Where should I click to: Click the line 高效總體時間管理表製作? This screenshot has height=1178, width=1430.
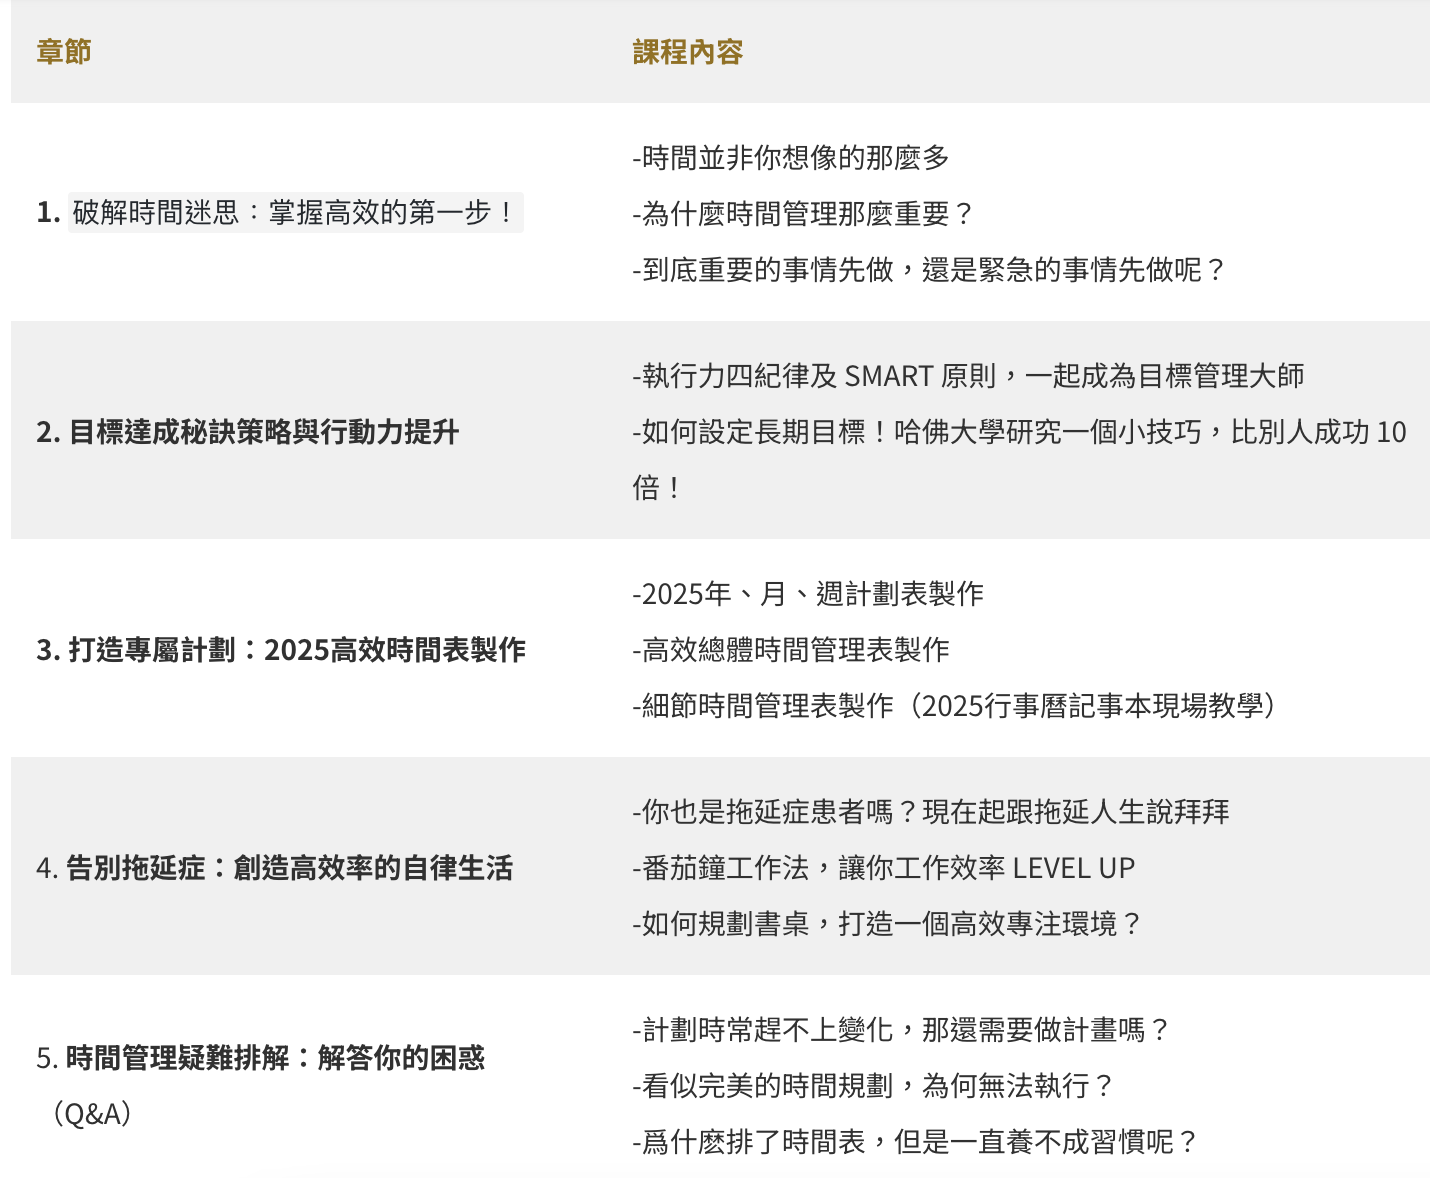point(791,650)
